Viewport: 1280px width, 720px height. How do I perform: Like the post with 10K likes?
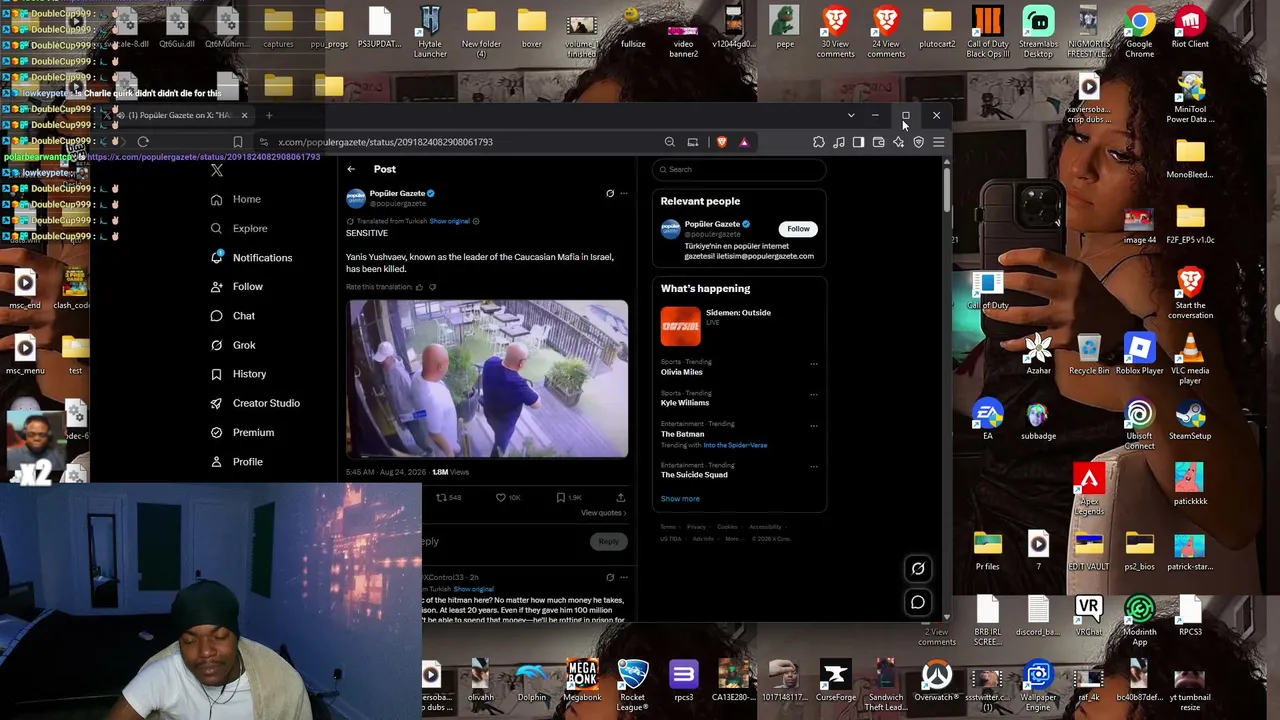click(x=508, y=497)
